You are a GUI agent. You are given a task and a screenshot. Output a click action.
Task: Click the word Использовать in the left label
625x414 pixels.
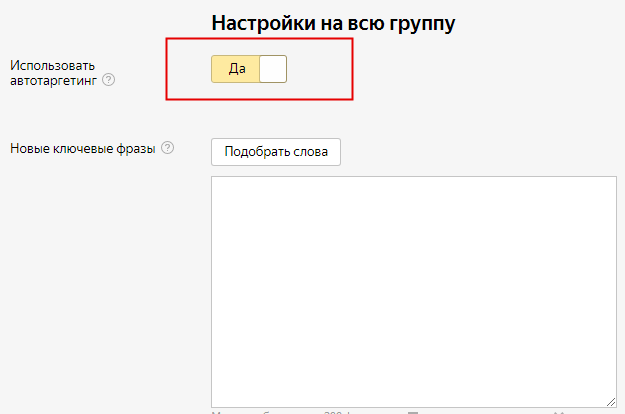coord(53,65)
